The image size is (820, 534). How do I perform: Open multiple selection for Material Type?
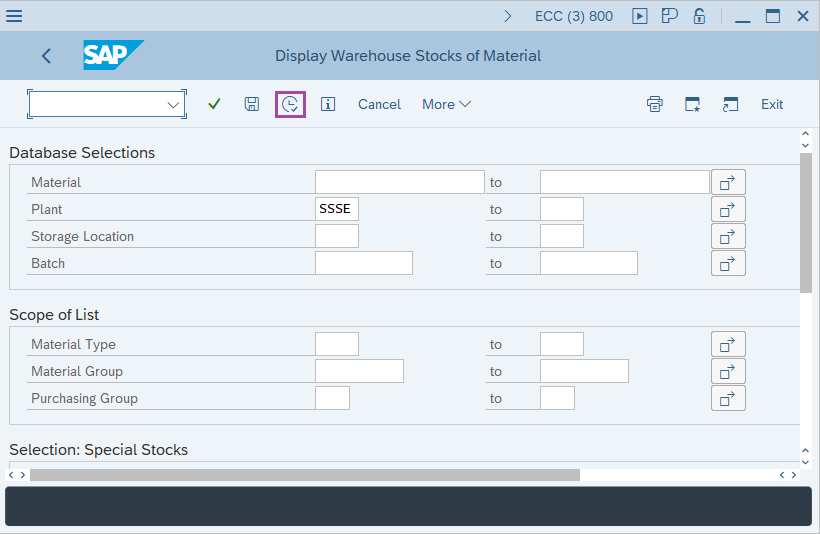coord(728,344)
